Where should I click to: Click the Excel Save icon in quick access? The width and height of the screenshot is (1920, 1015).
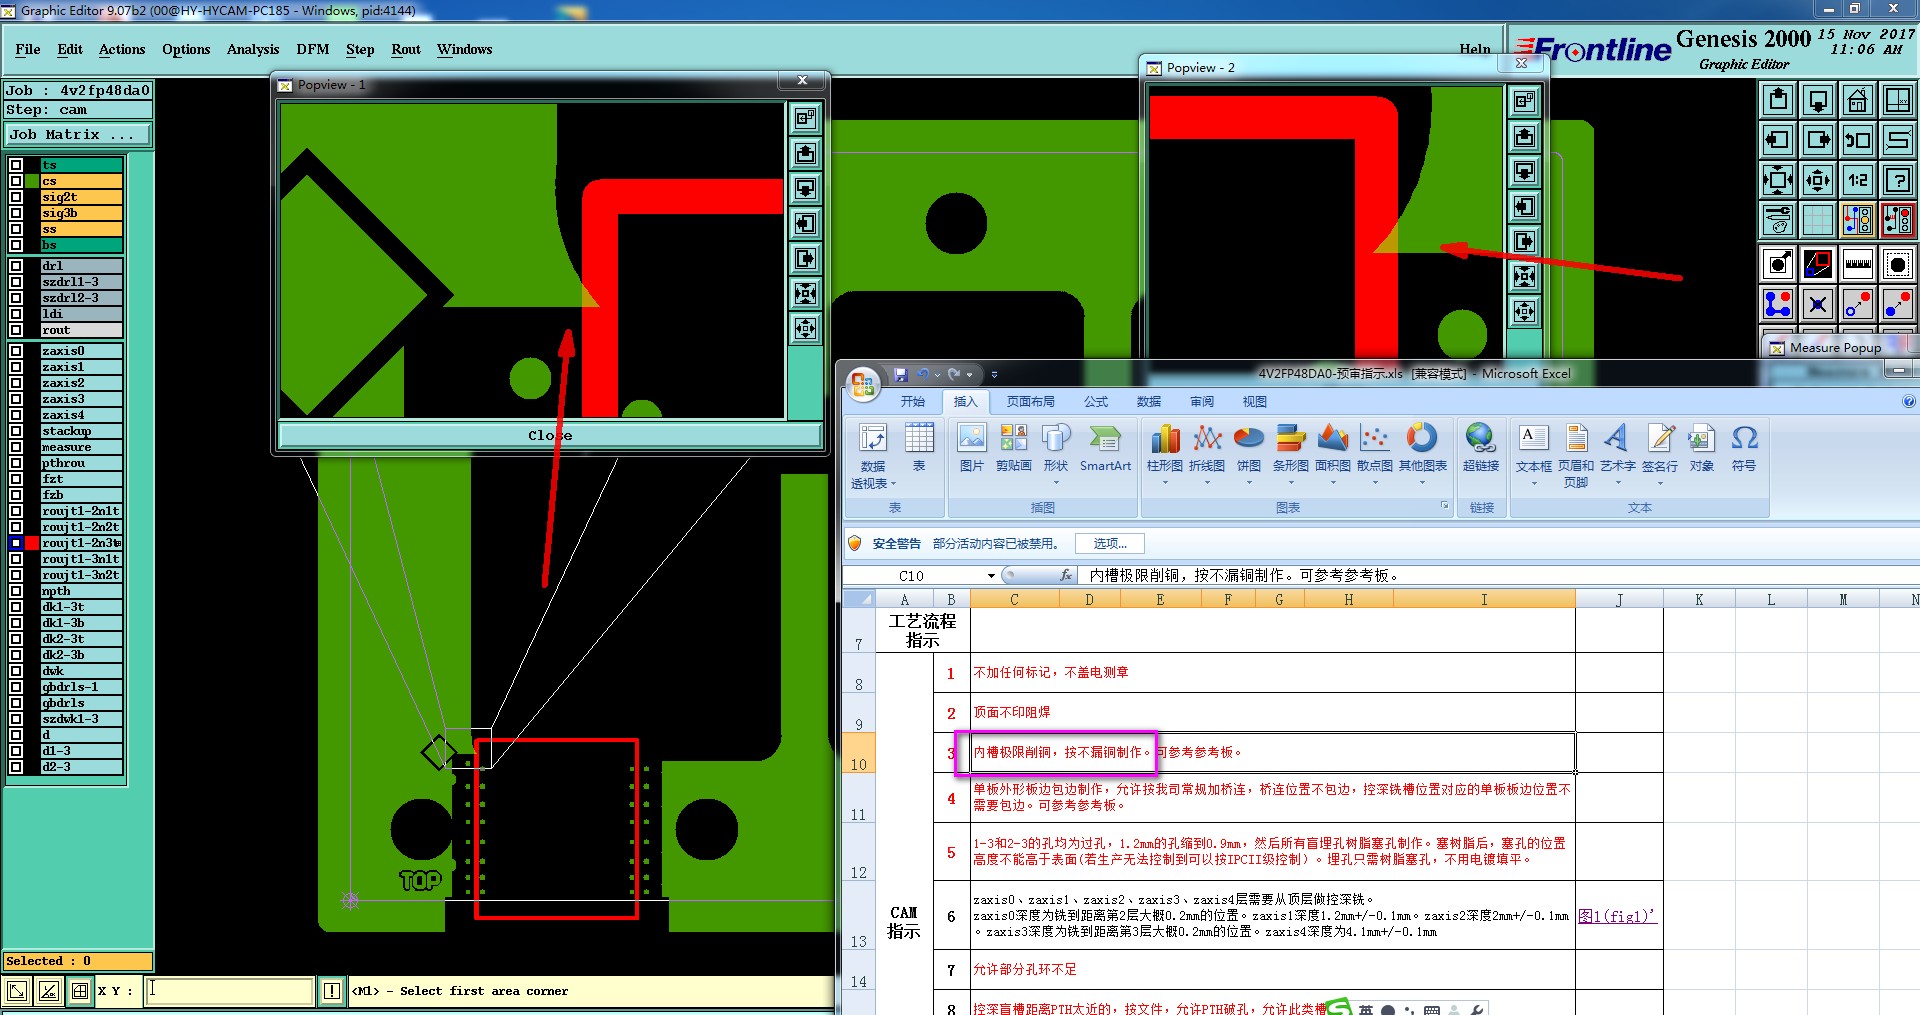tap(900, 375)
